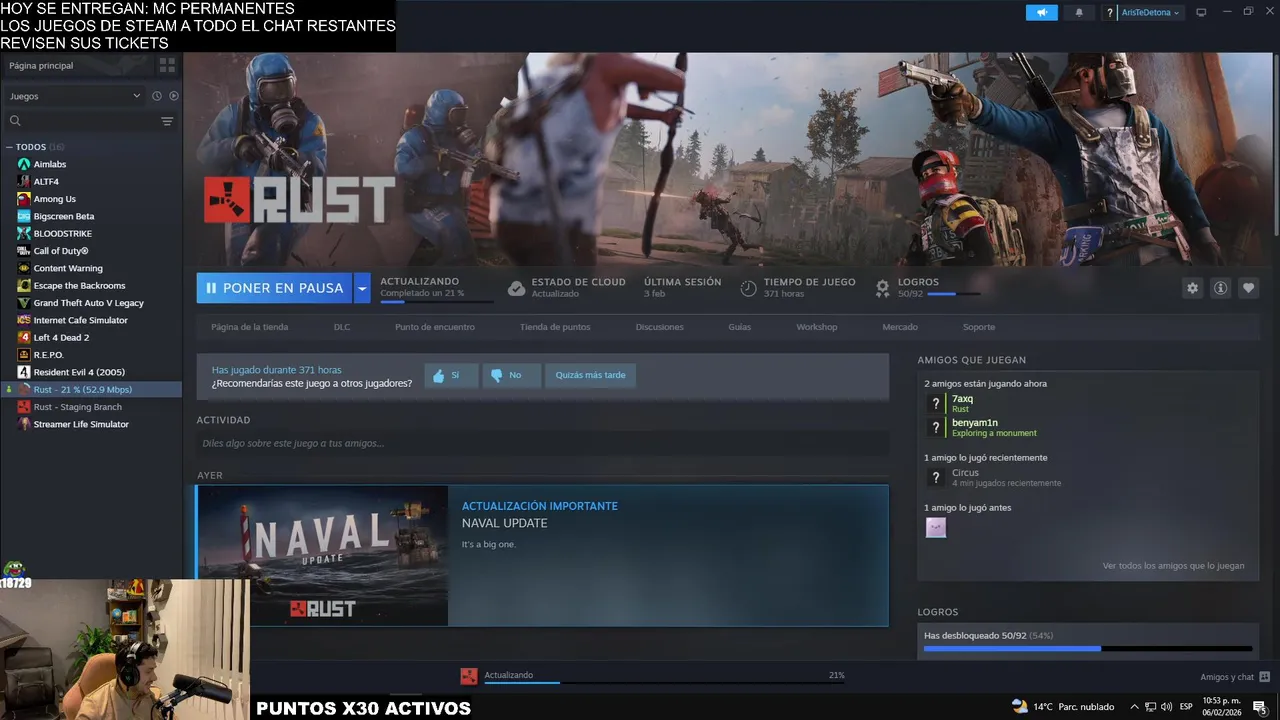Viewport: 1280px width, 720px height.
Task: Open friend Circus in friends list
Action: [993, 477]
